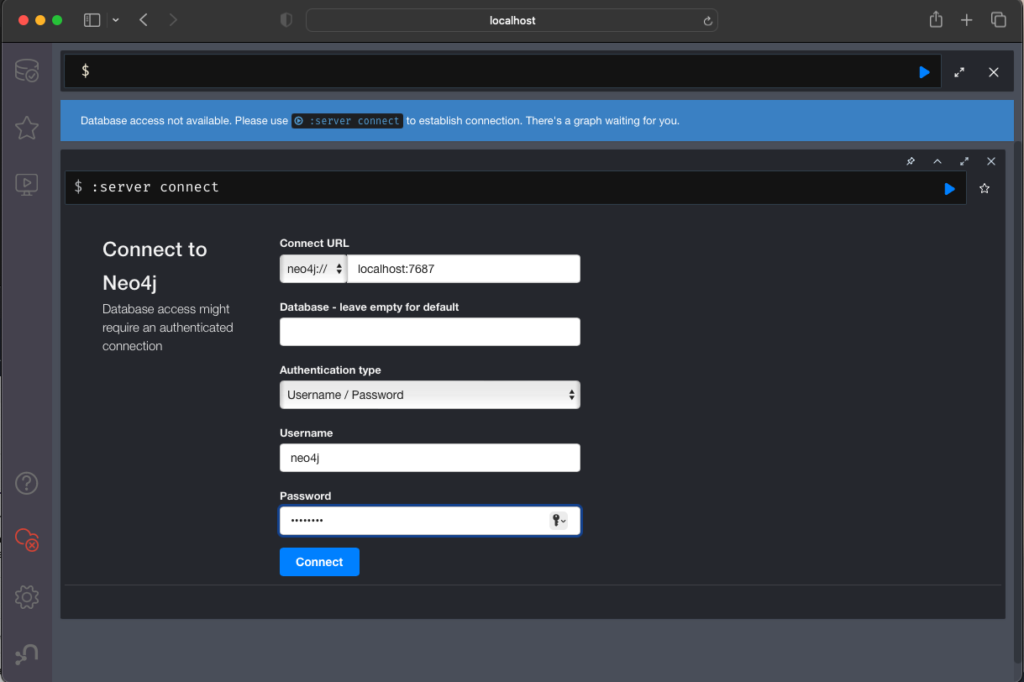Open the Help question mark icon

[27, 483]
